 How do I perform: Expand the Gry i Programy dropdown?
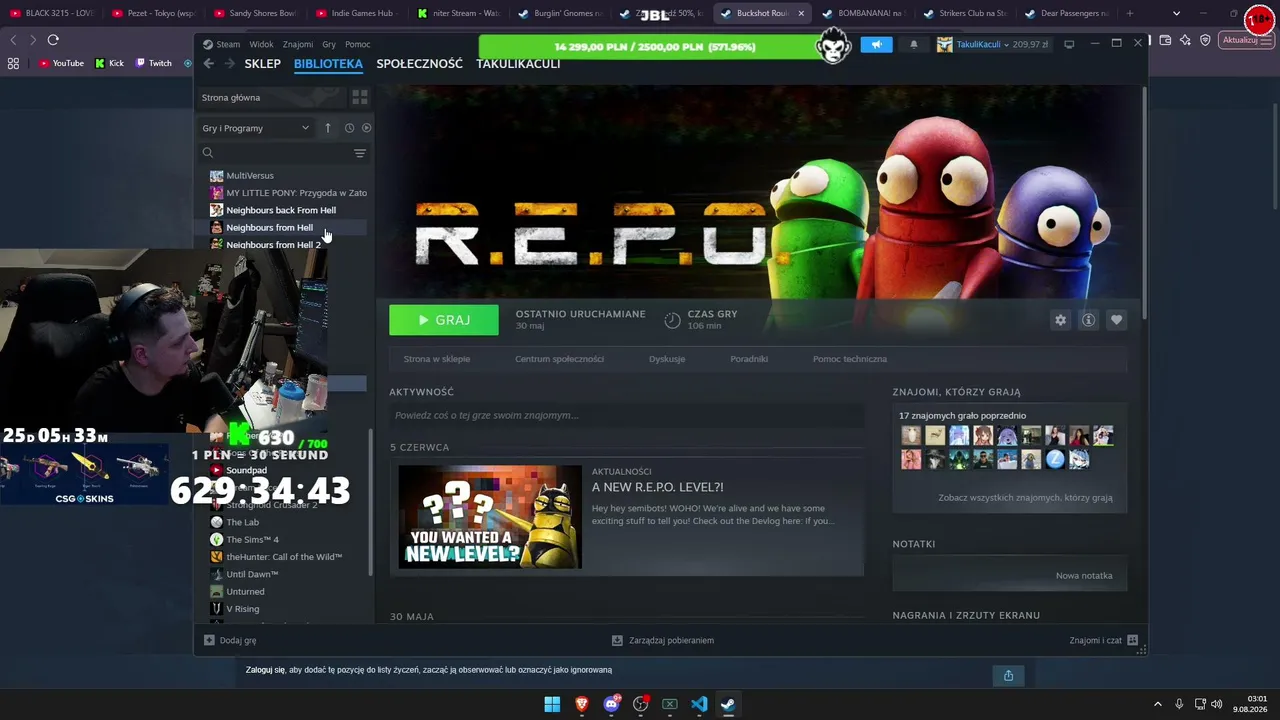(x=255, y=128)
